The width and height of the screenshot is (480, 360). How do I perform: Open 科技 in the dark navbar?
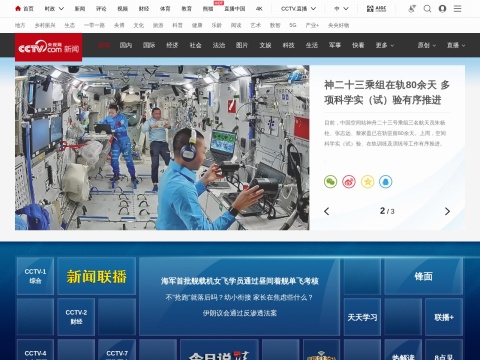coord(289,45)
